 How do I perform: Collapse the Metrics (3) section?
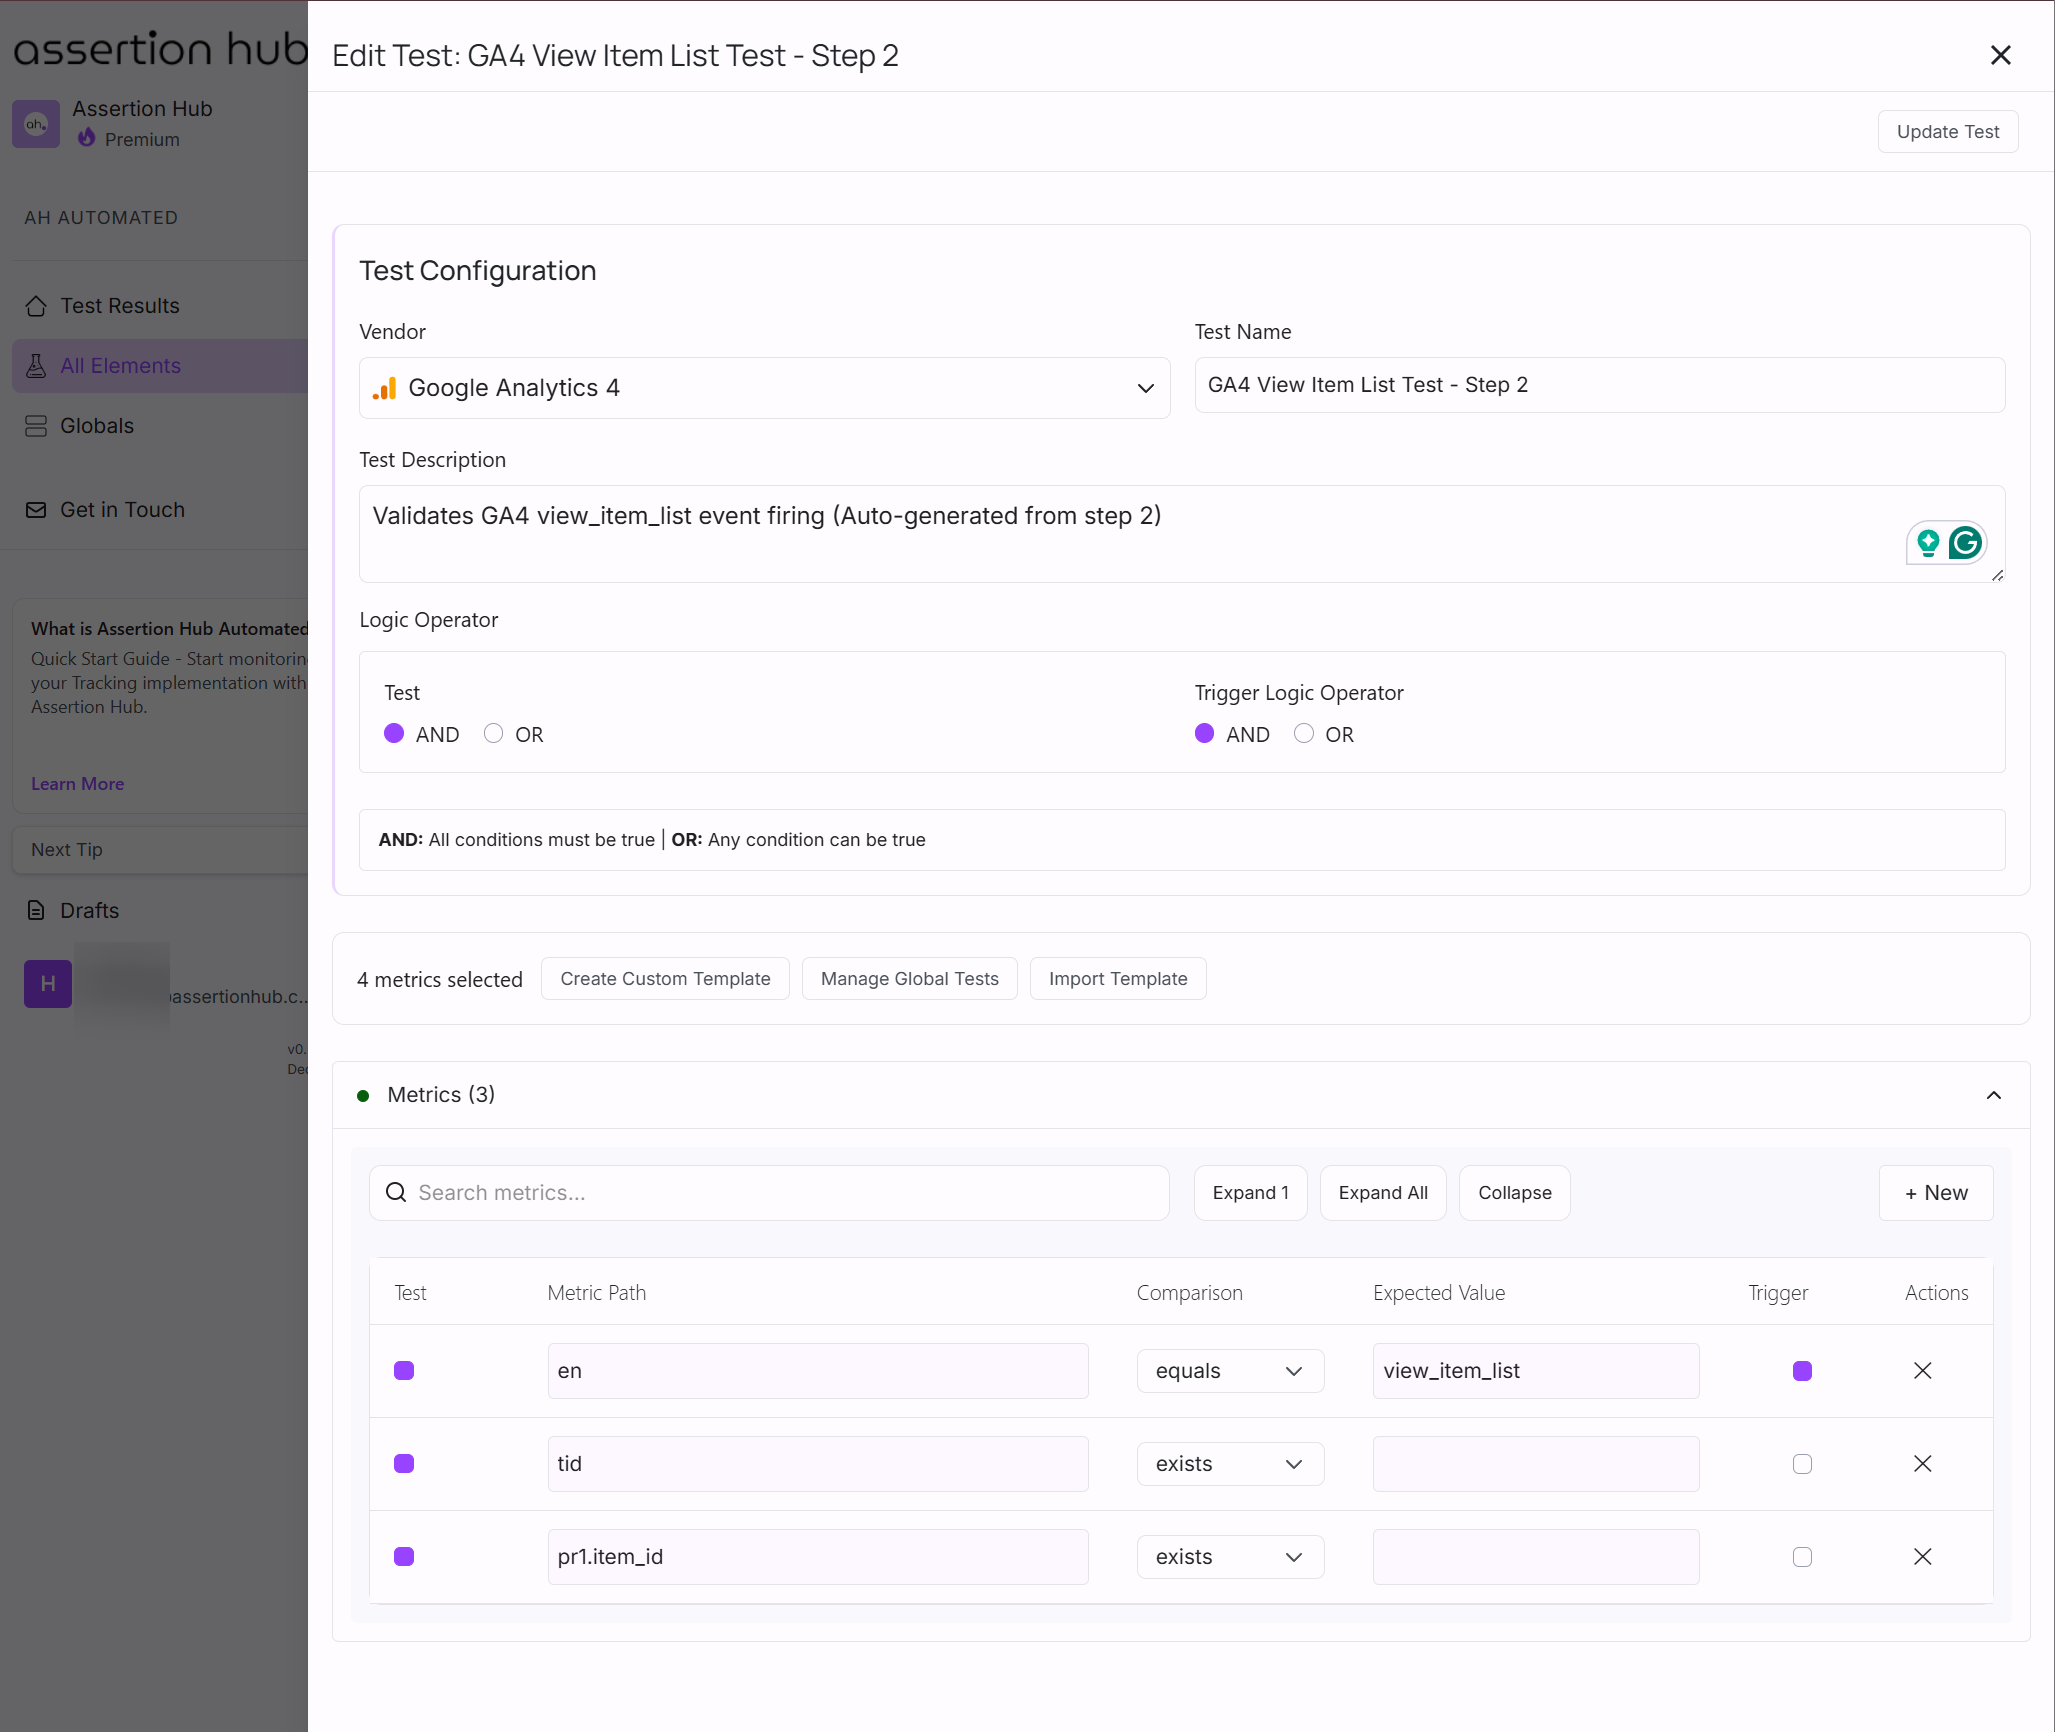[1994, 1094]
